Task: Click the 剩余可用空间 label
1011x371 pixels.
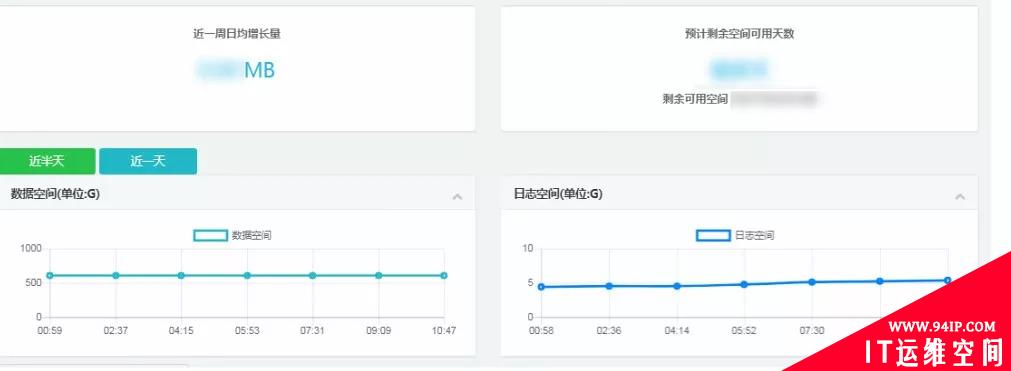Action: [x=695, y=99]
